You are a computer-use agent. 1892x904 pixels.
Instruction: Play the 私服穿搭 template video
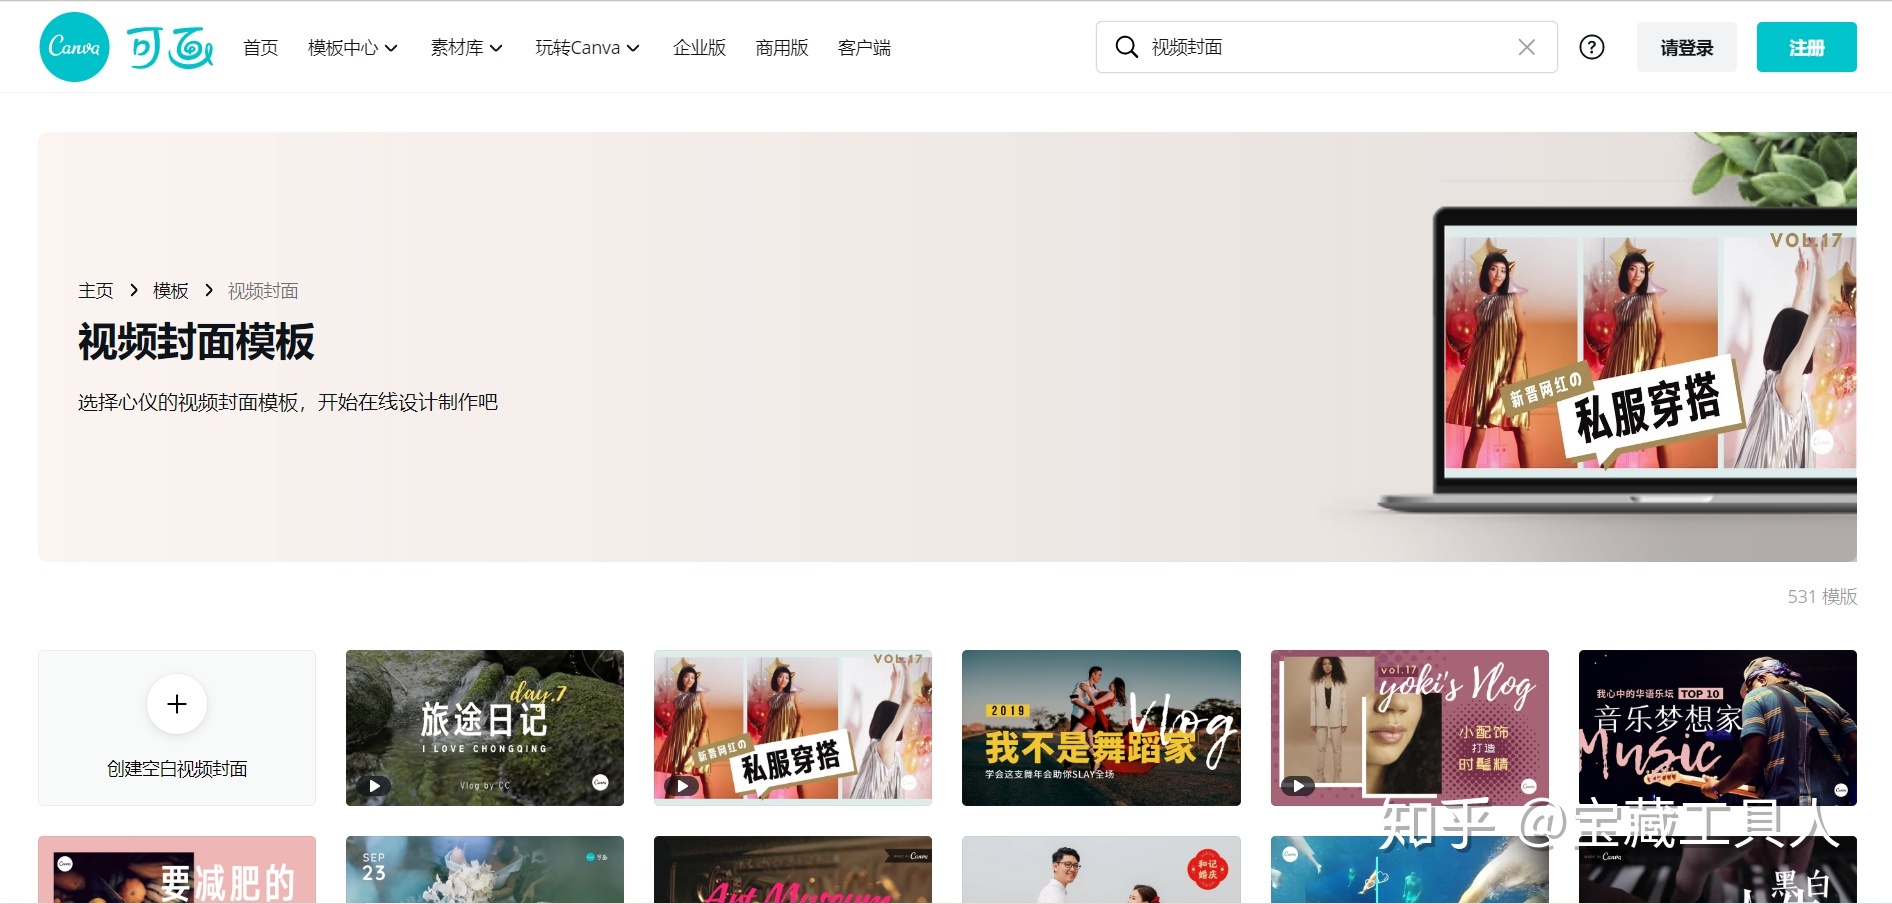click(682, 786)
